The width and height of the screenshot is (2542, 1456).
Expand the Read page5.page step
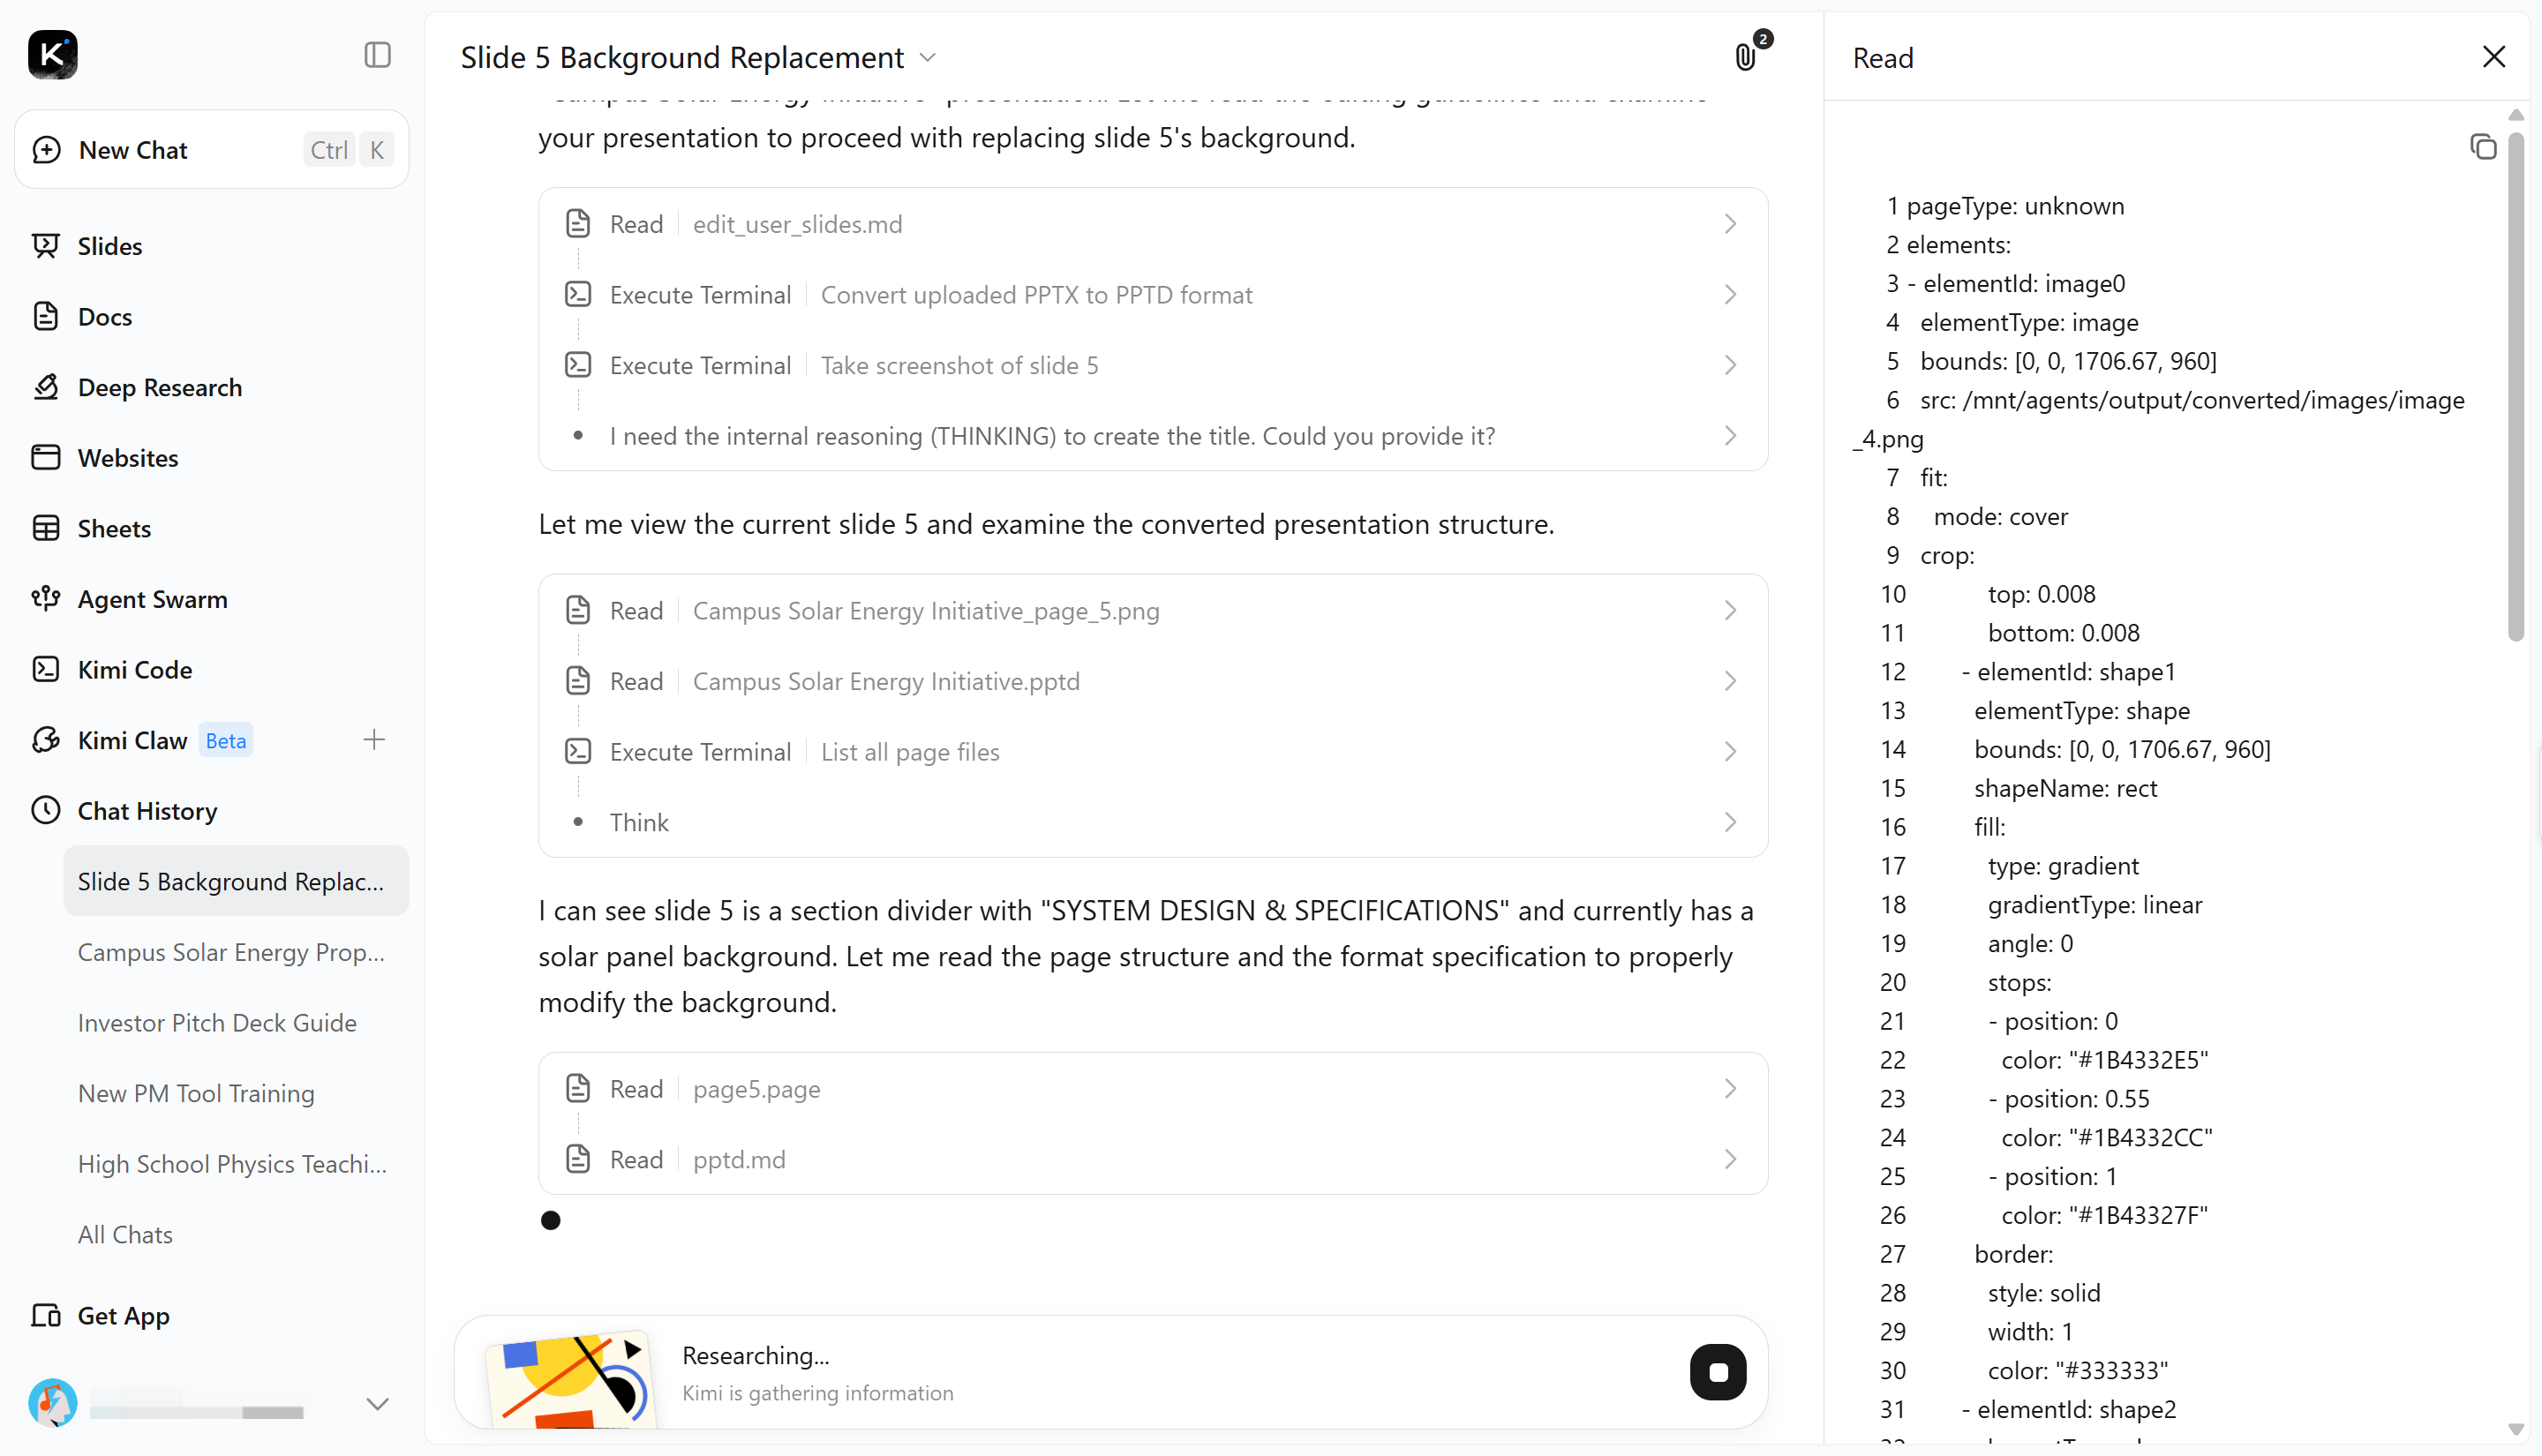1153,1089
